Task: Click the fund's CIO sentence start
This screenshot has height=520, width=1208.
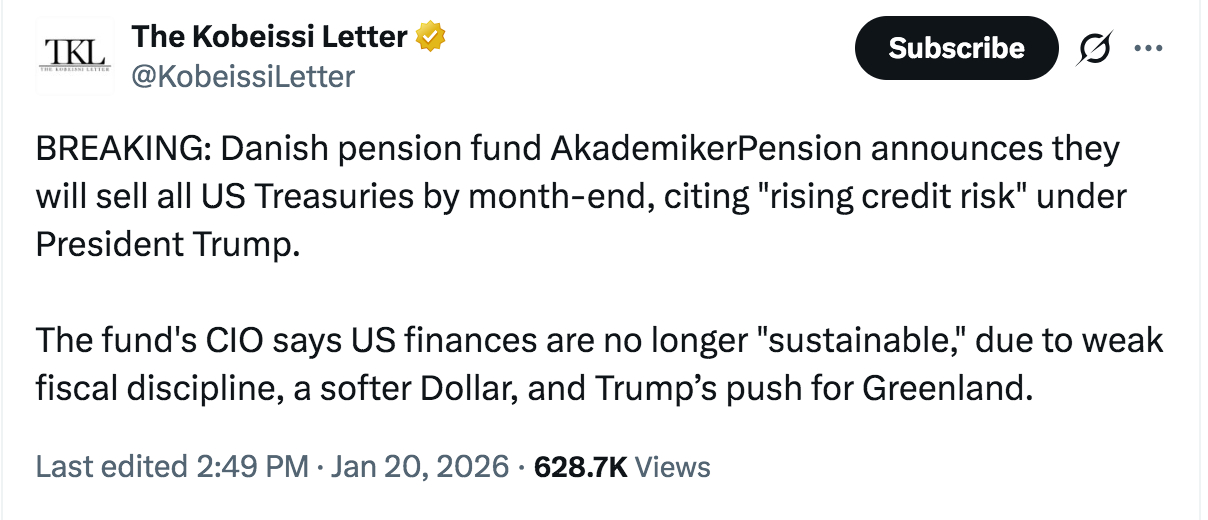Action: (160, 340)
